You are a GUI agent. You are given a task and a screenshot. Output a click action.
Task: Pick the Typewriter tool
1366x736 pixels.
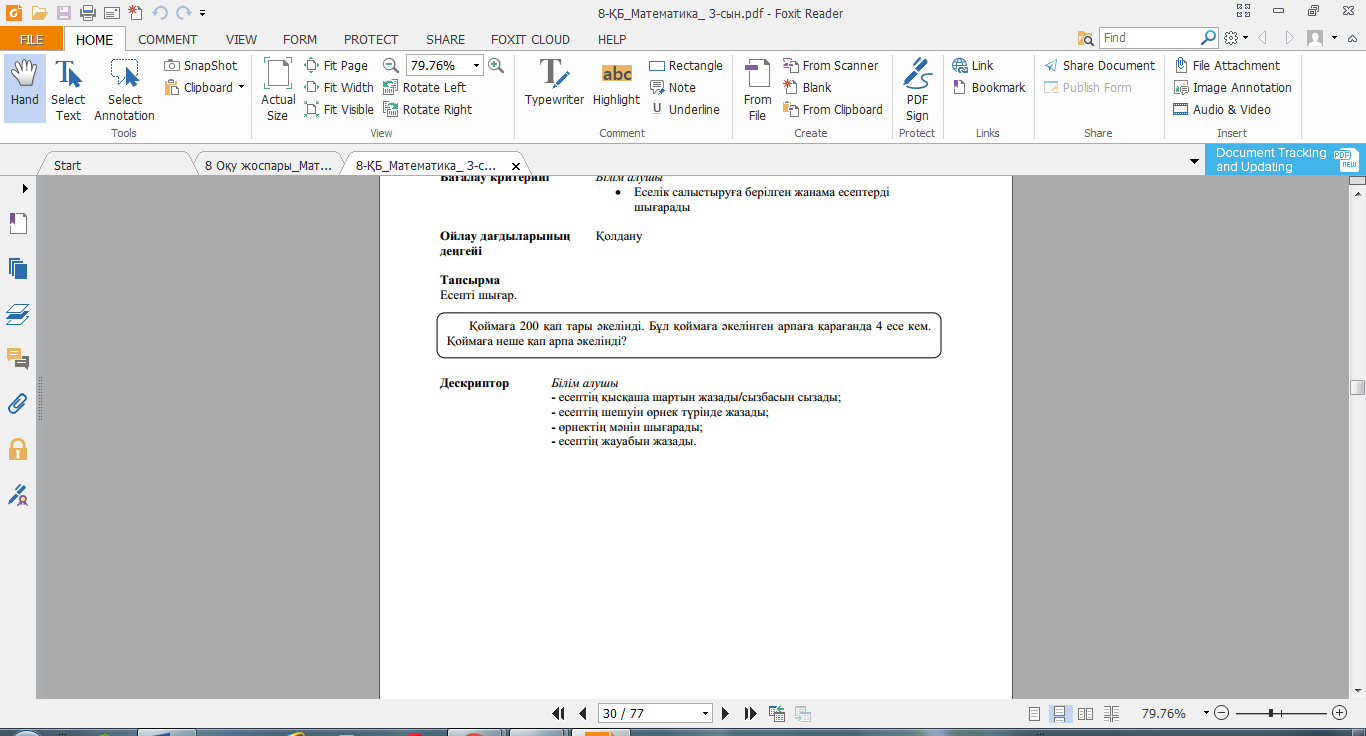(554, 82)
